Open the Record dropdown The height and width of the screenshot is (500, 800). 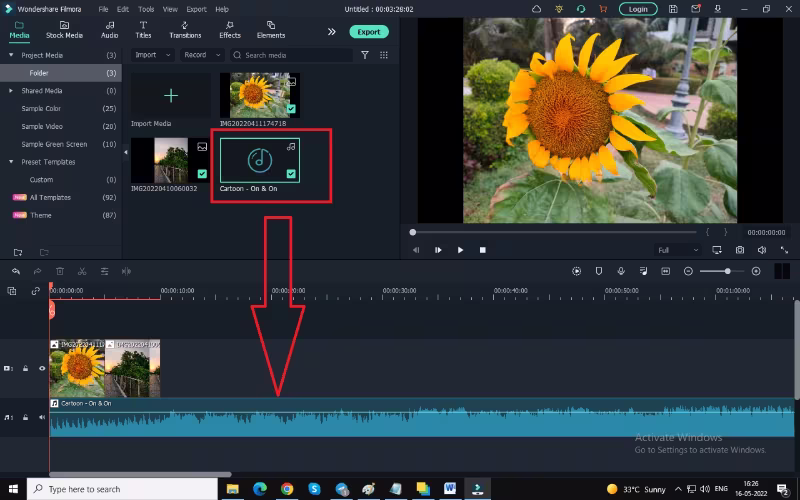pos(199,55)
